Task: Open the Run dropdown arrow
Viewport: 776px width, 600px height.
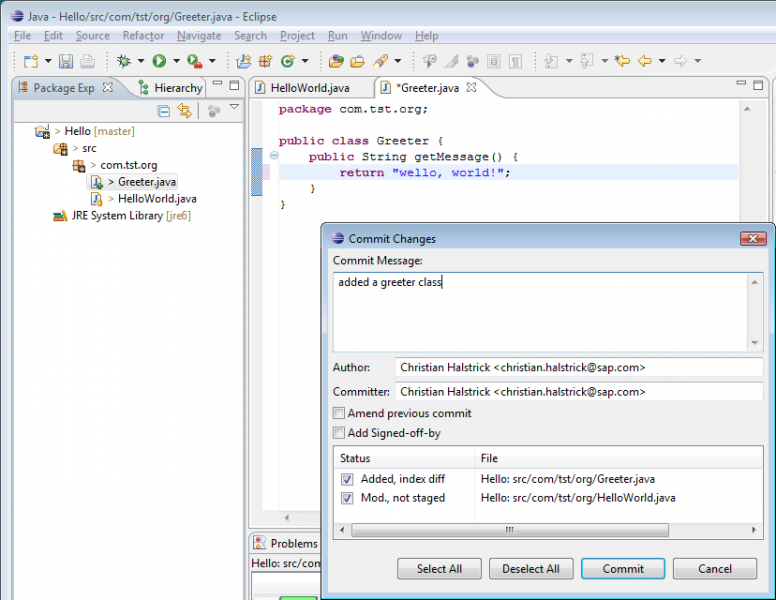Action: 176,61
